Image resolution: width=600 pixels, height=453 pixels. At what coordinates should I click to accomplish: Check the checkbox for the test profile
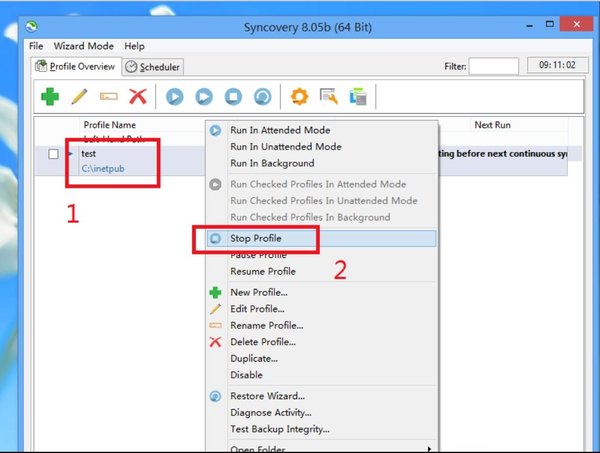pos(53,154)
